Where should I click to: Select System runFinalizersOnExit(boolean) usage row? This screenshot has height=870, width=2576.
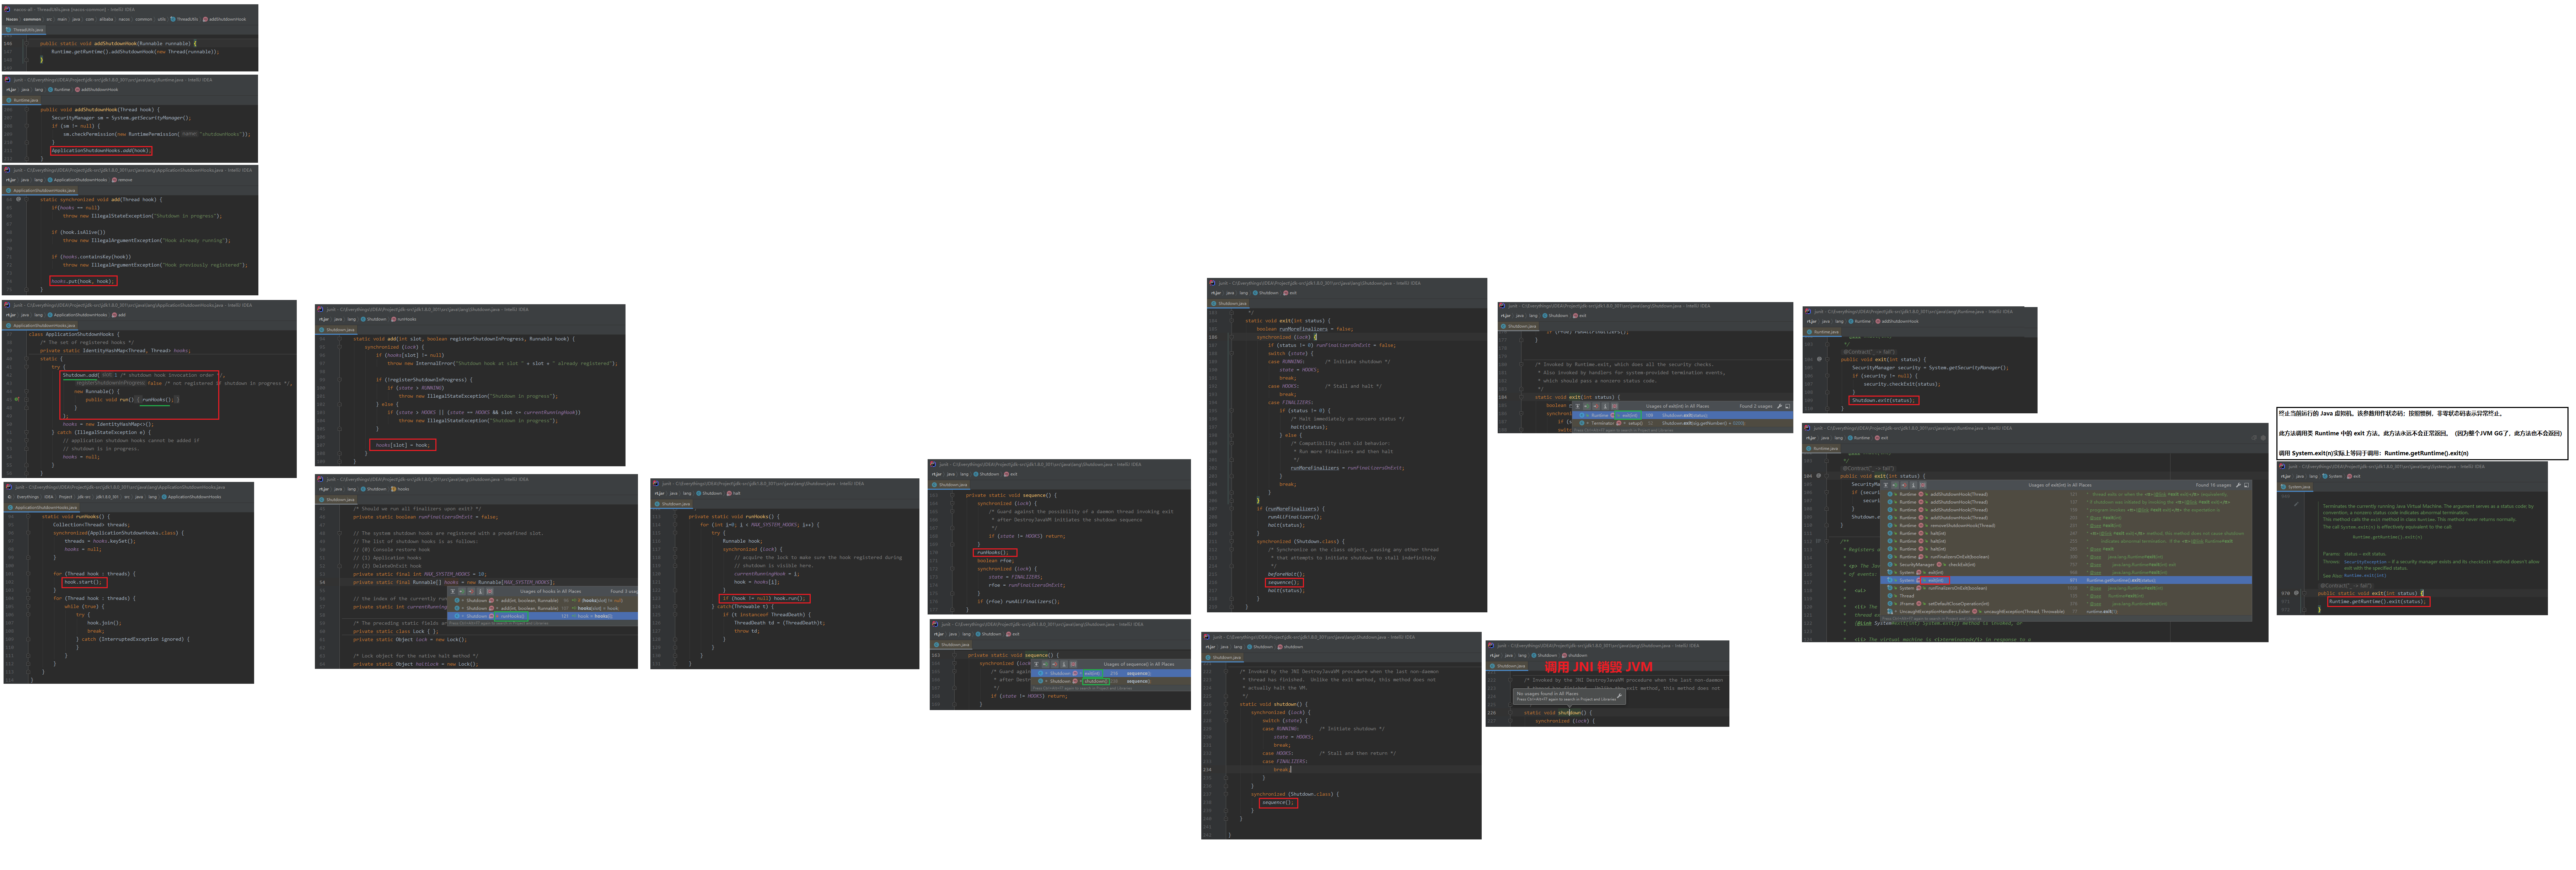click(2066, 588)
